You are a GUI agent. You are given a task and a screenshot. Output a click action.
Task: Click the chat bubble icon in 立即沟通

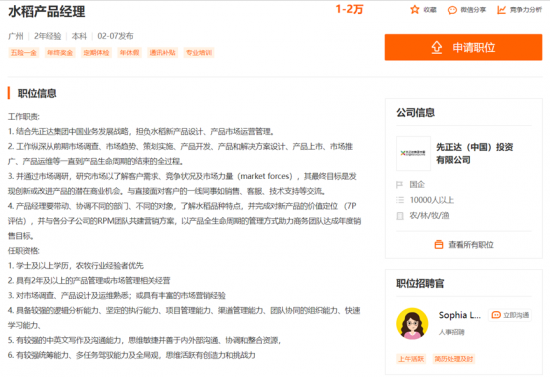pyautogui.click(x=496, y=315)
